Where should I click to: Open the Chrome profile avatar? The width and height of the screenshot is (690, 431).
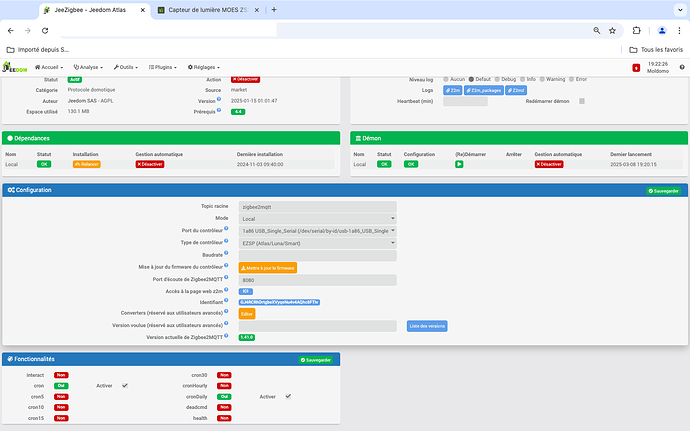click(662, 30)
